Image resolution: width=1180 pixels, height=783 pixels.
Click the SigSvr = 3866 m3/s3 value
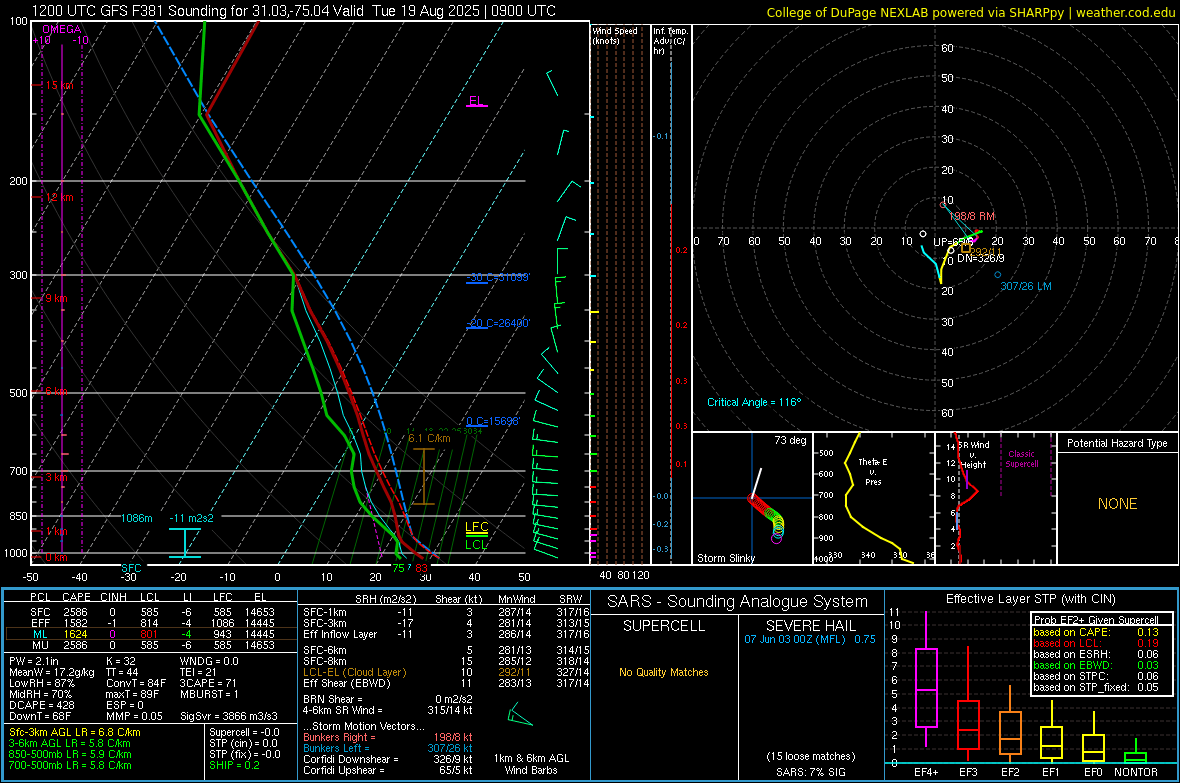(228, 716)
